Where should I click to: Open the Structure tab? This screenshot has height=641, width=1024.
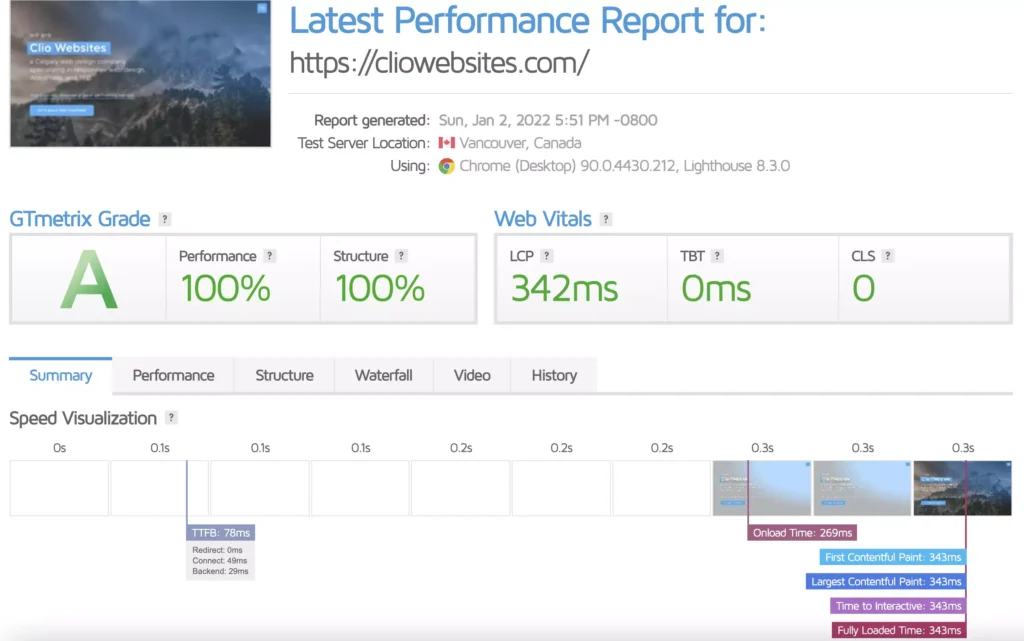(x=284, y=376)
